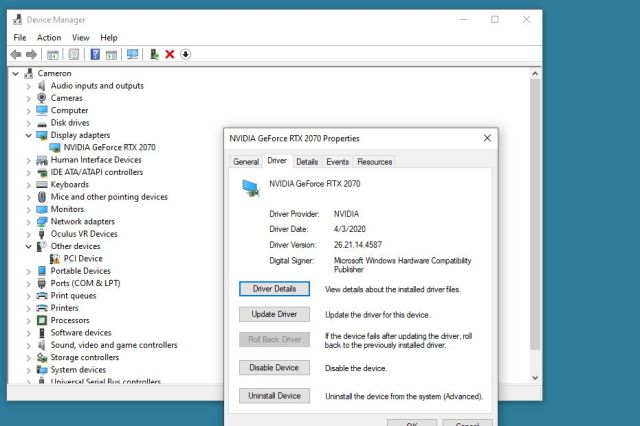Expand the Network adapters category
Screen dimensions: 640x426
[29, 222]
